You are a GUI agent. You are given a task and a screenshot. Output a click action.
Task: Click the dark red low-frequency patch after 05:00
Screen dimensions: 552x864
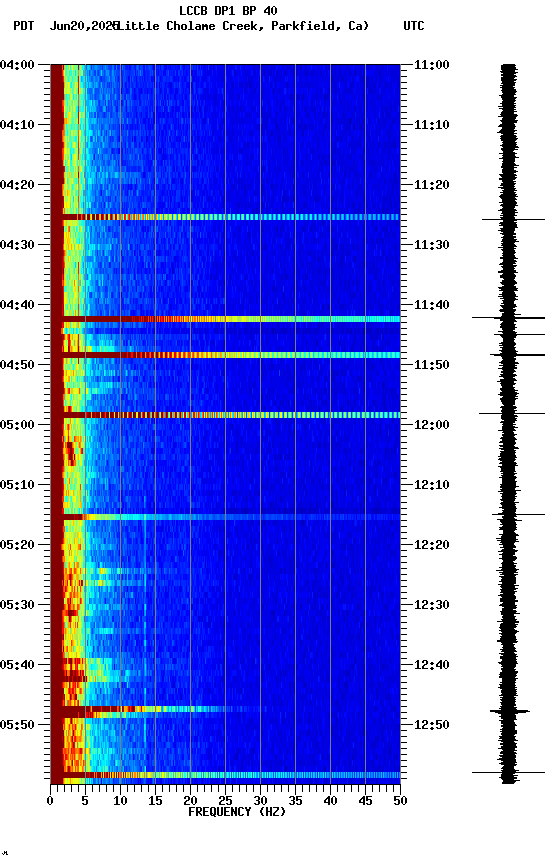[x=70, y=452]
